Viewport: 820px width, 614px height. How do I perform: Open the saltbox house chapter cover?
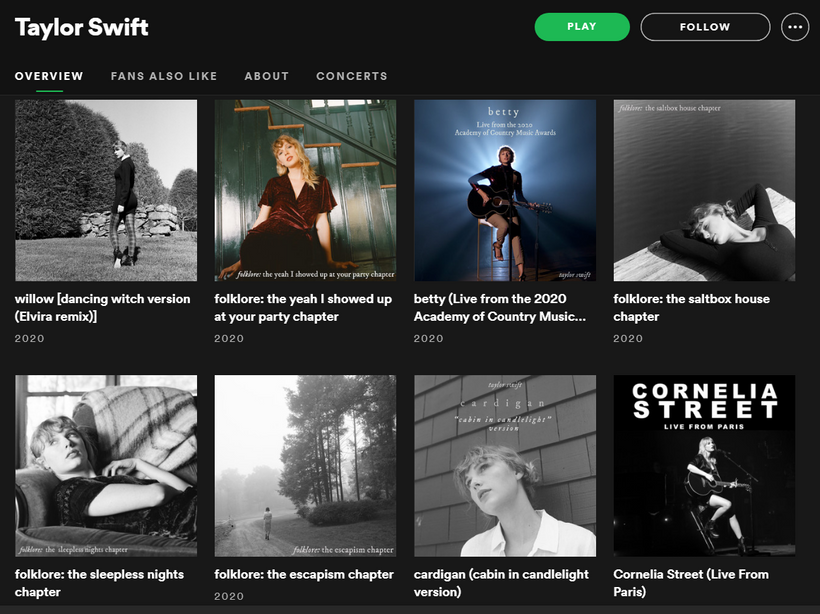704,190
